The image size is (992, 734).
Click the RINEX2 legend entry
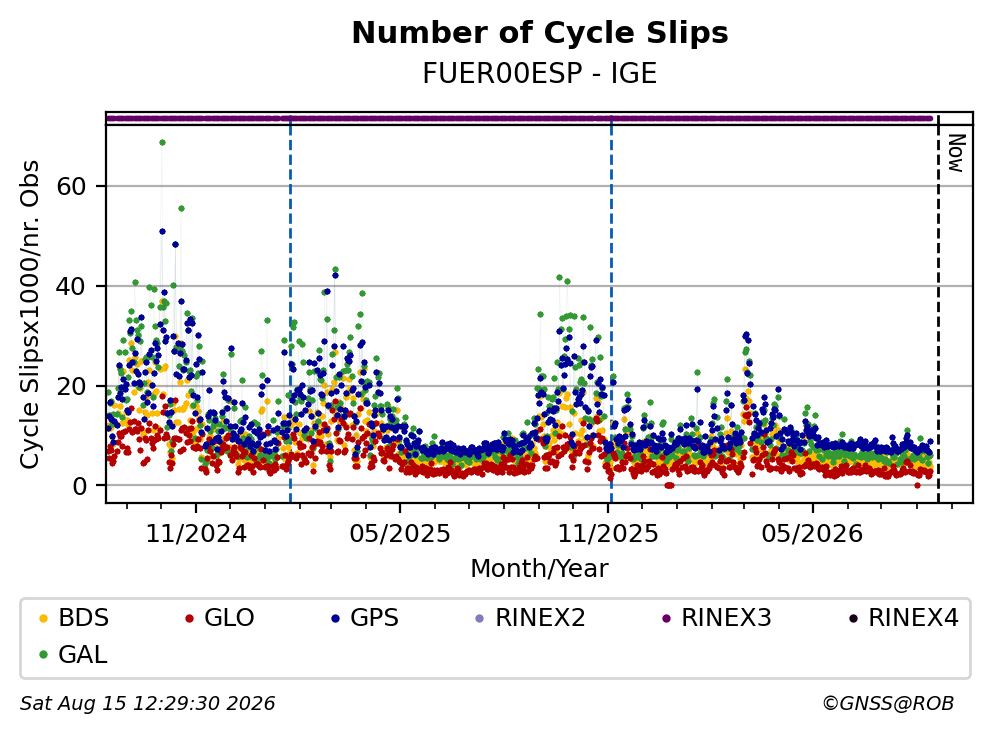pyautogui.click(x=530, y=618)
